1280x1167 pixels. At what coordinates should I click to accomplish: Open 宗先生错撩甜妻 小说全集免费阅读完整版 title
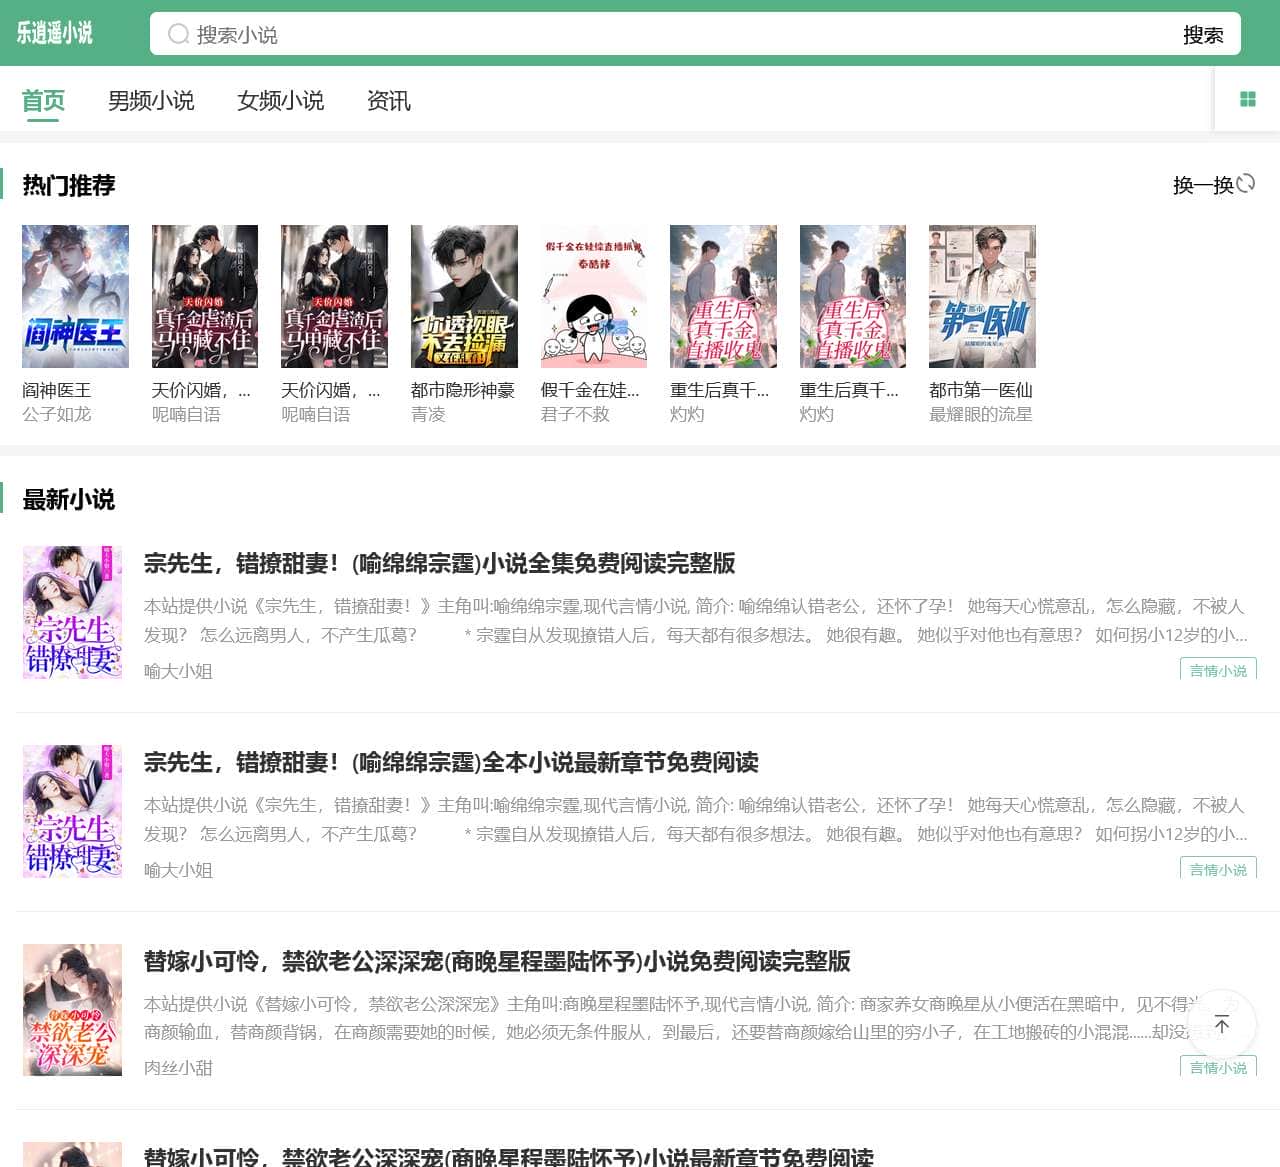pyautogui.click(x=440, y=563)
